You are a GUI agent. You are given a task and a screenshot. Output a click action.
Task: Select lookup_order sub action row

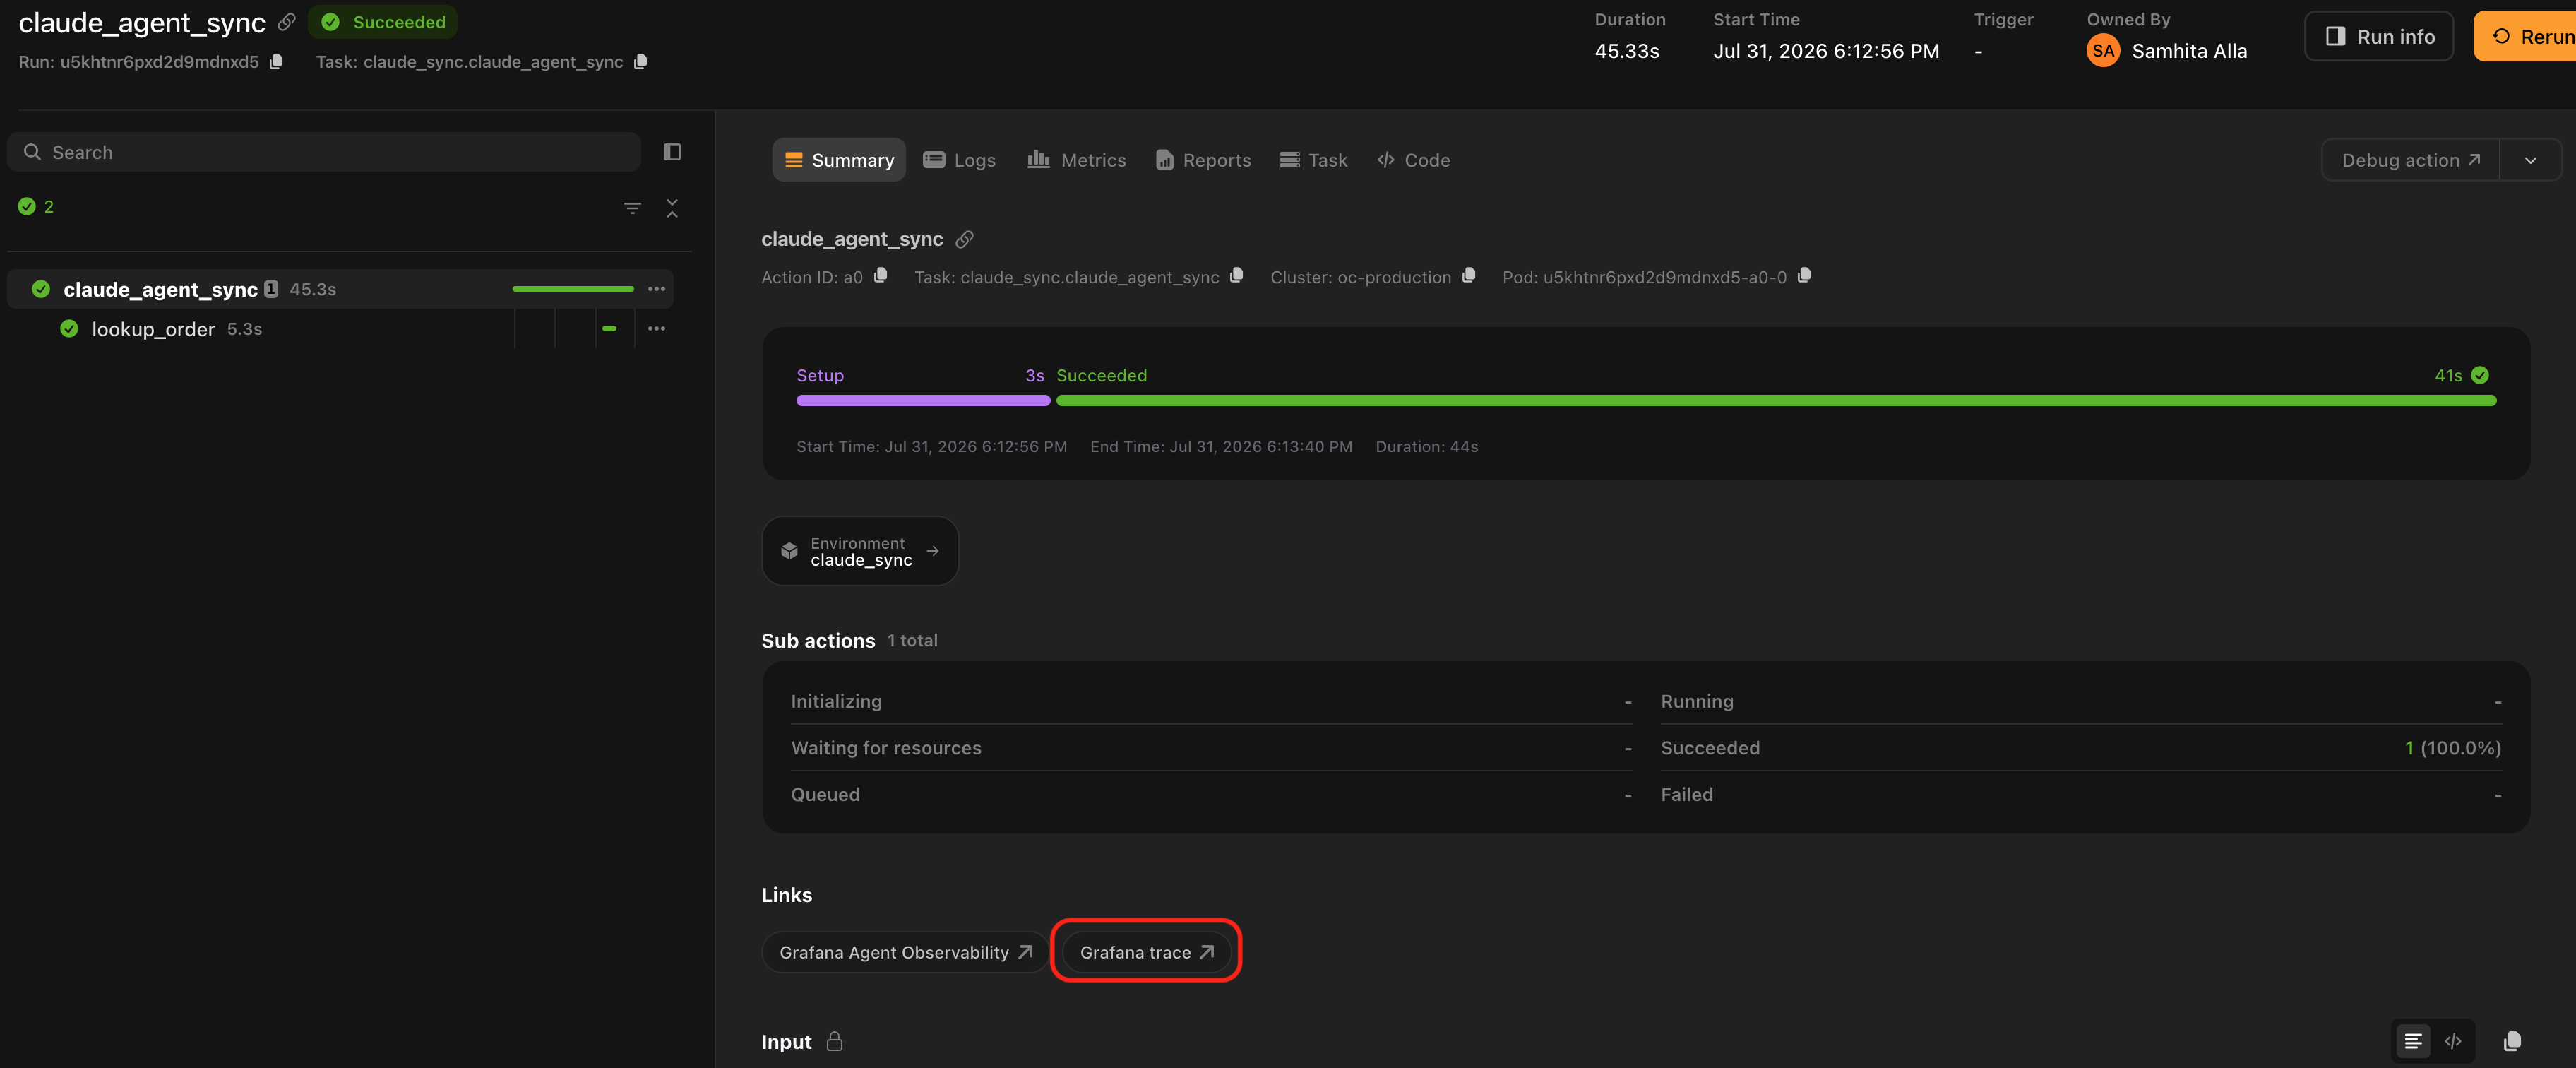pyautogui.click(x=340, y=329)
